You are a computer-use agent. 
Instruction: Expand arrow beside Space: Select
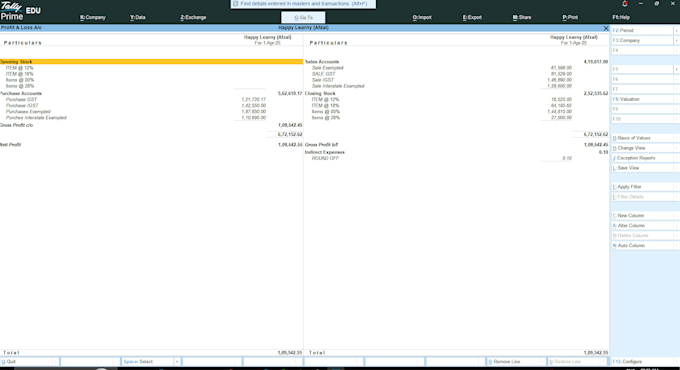[x=177, y=362]
